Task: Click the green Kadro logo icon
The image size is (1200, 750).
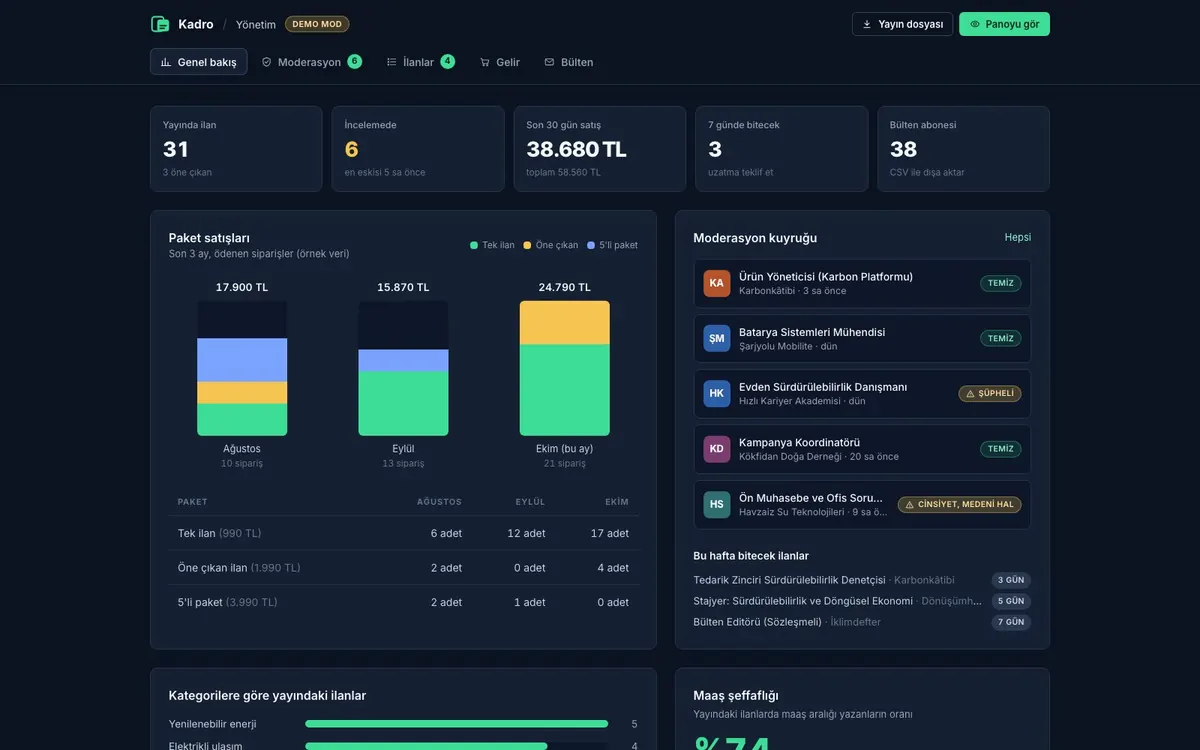Action: pos(160,24)
